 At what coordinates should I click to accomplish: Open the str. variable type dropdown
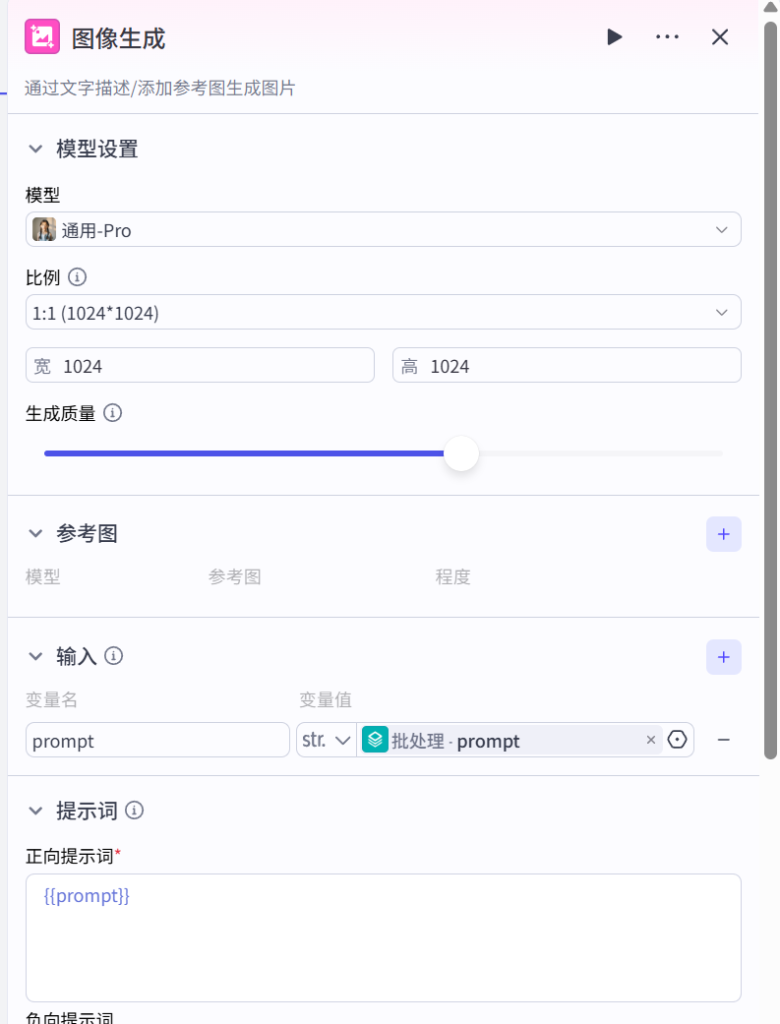point(326,740)
